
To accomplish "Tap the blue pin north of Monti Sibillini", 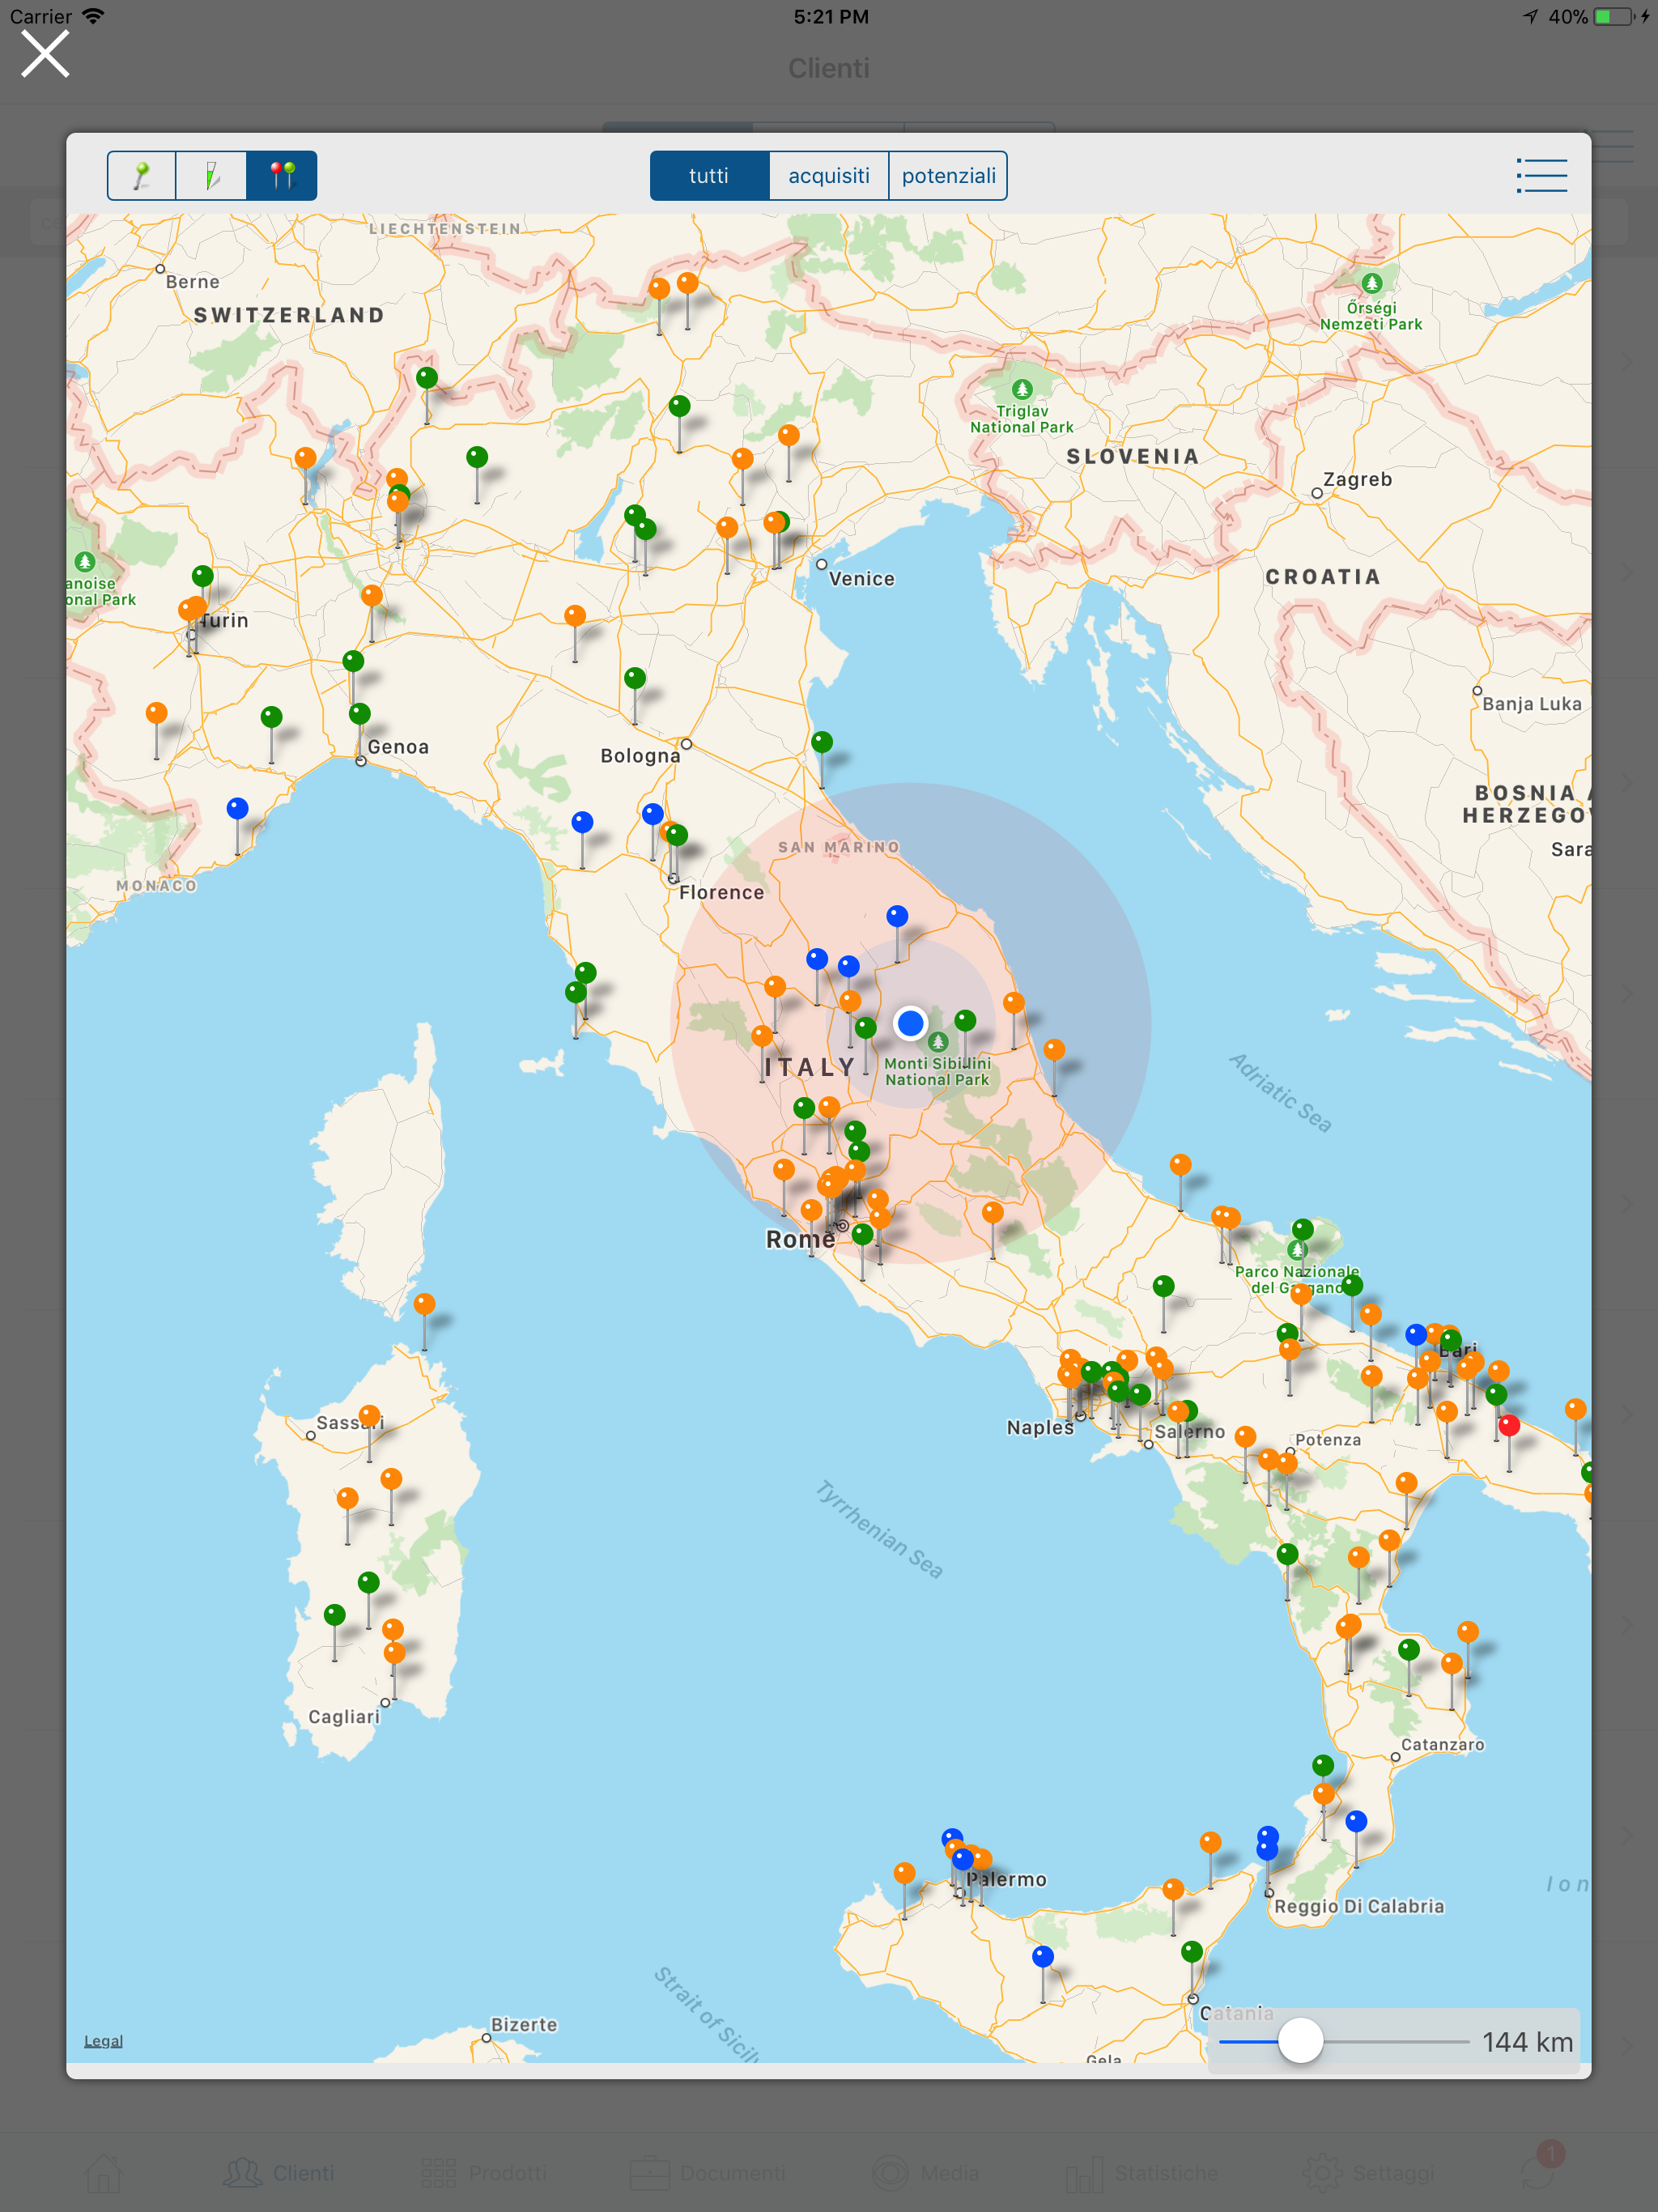I will click(x=897, y=916).
